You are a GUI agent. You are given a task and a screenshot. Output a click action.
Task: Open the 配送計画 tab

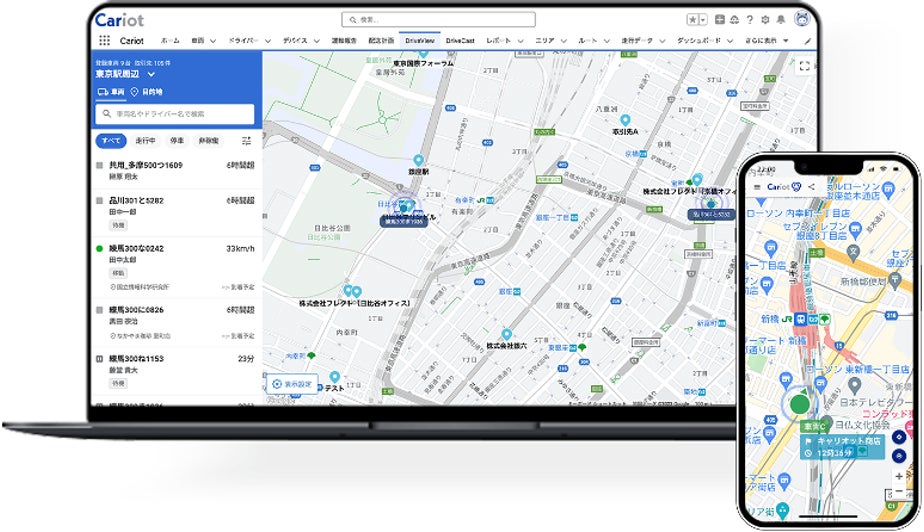pyautogui.click(x=381, y=41)
